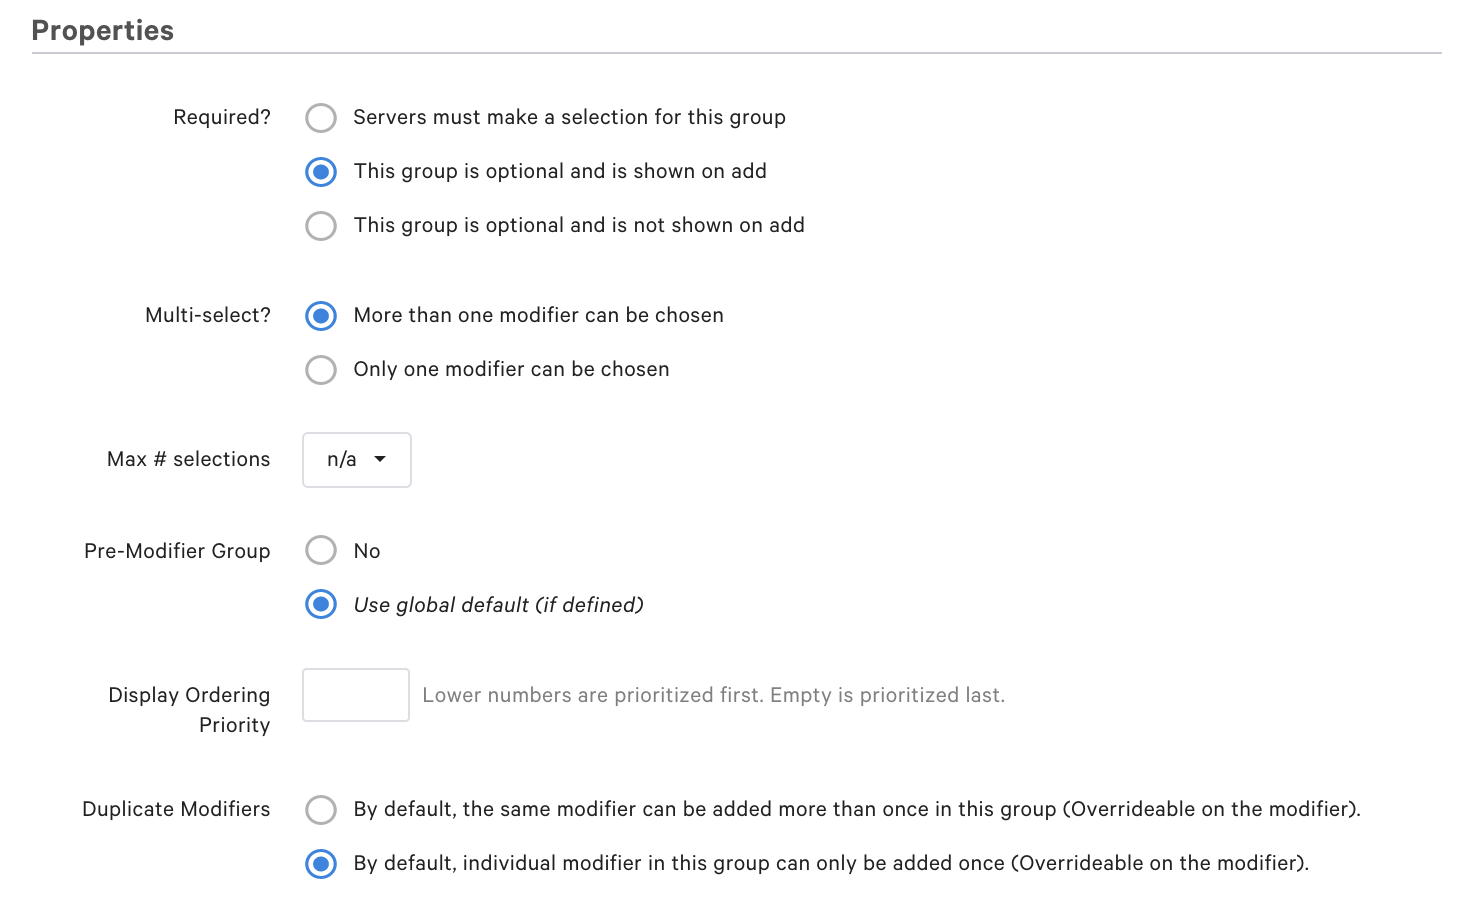Image resolution: width=1474 pixels, height=906 pixels.
Task: Allow duplicate modifiers to be added in this group
Action: tap(320, 809)
